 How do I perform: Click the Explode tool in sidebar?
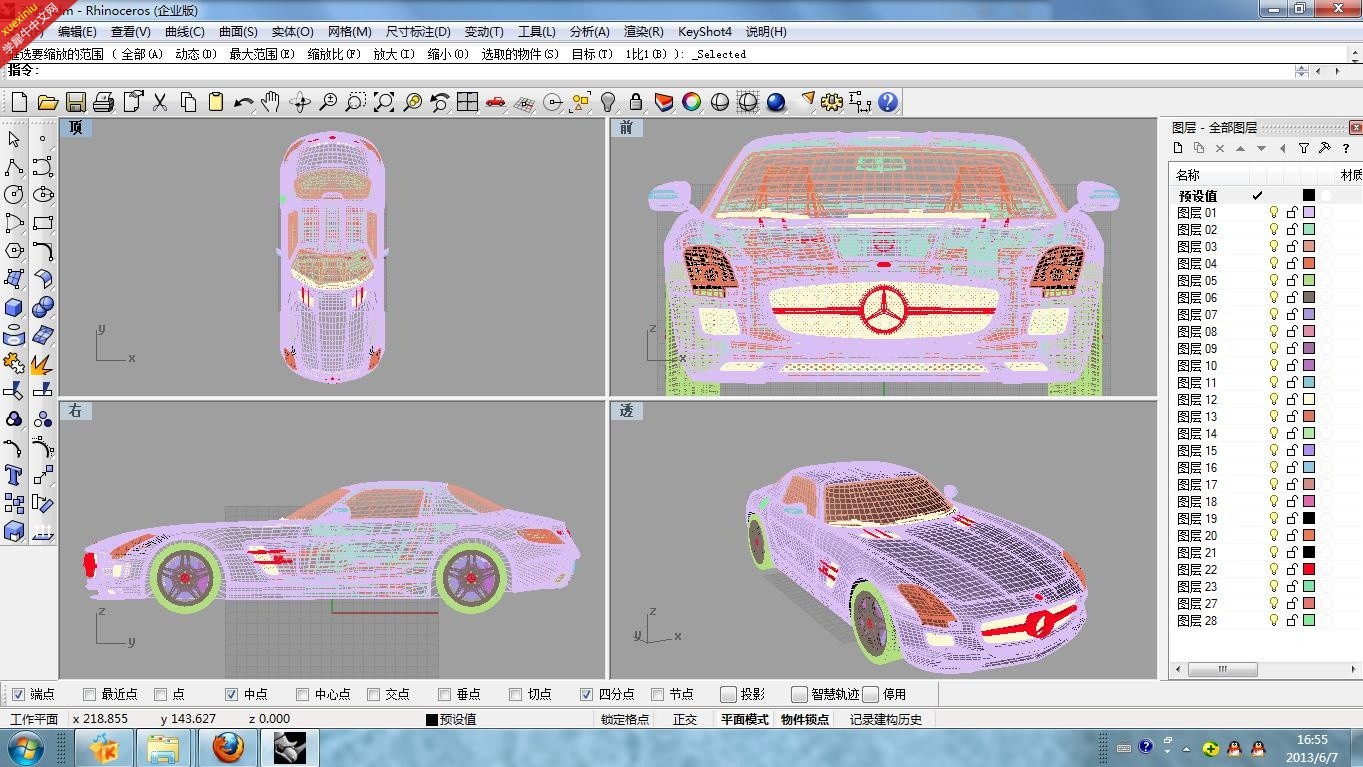[x=42, y=363]
